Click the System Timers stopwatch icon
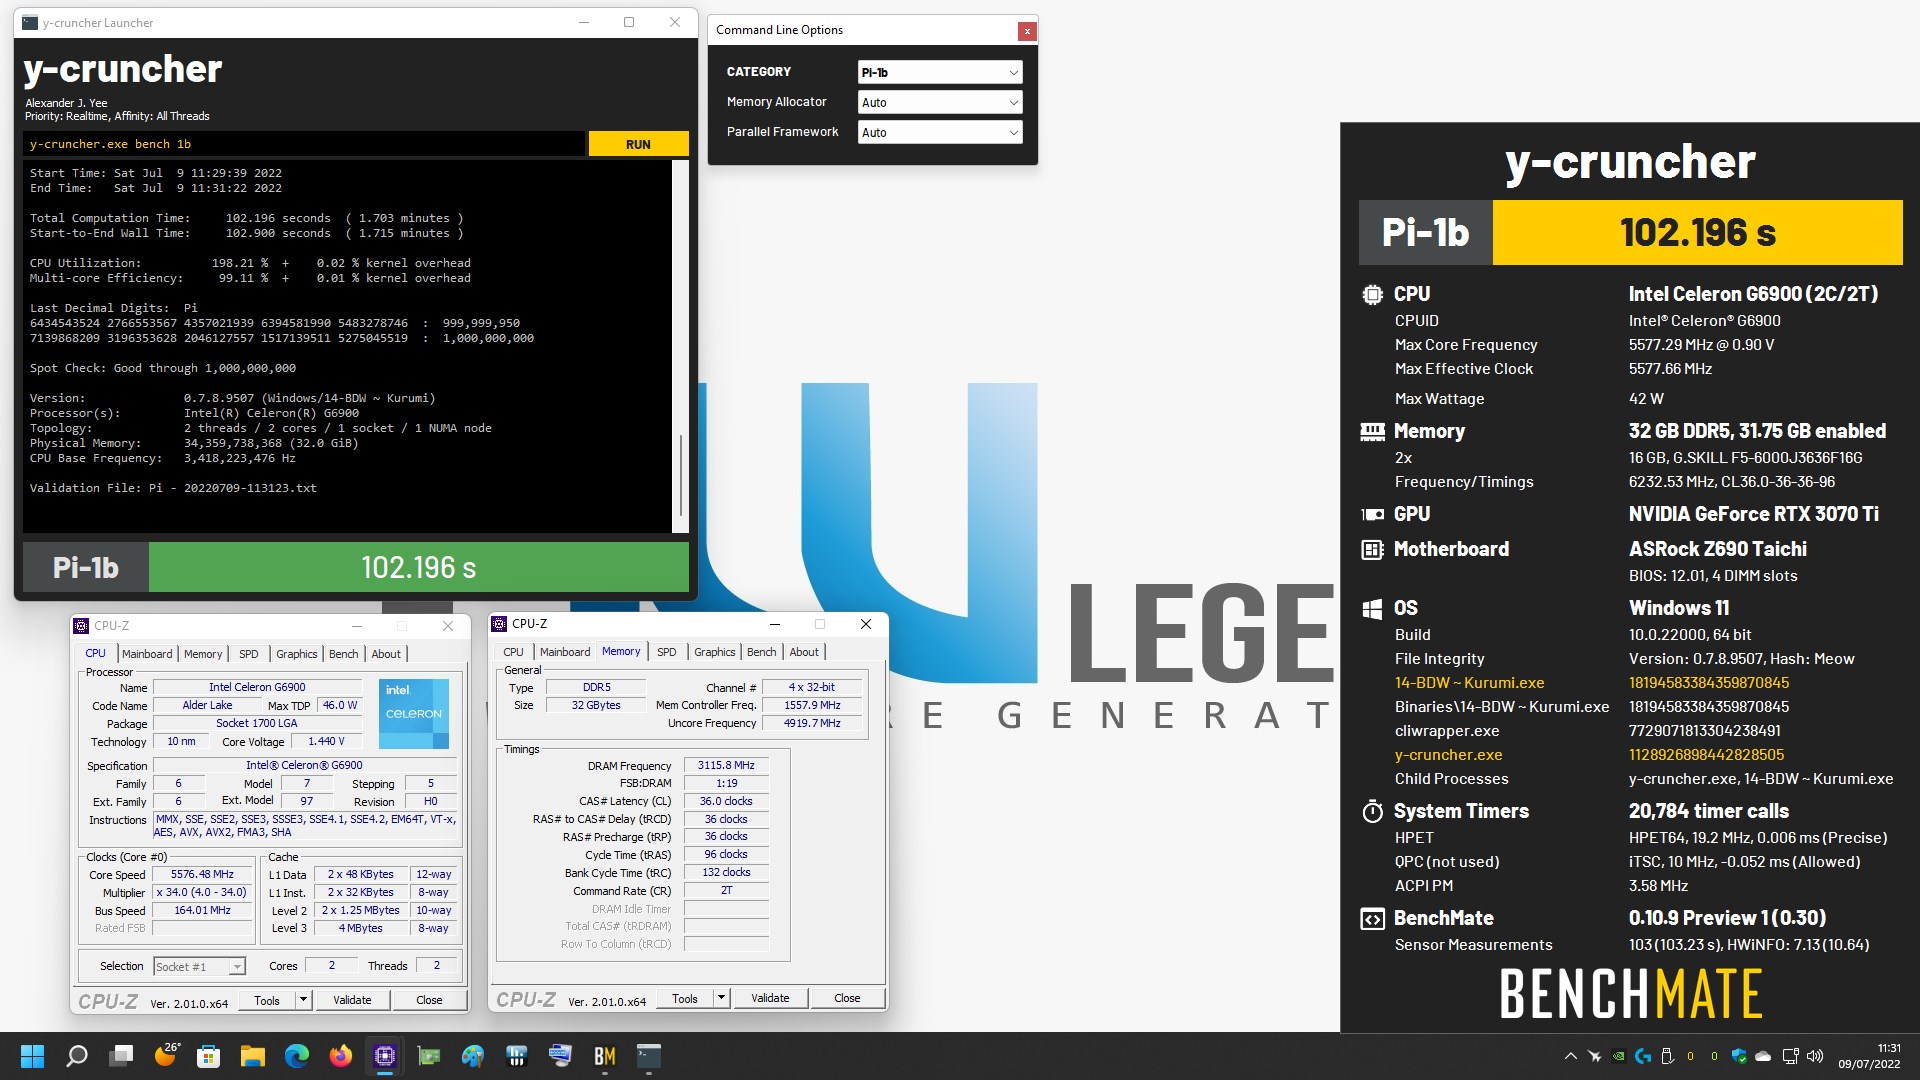1920x1080 pixels. (x=1372, y=811)
